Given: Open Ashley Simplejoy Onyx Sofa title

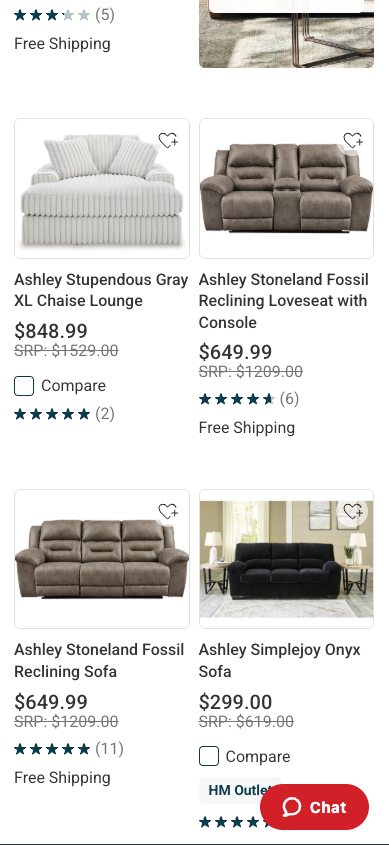Looking at the screenshot, I should pos(280,661).
